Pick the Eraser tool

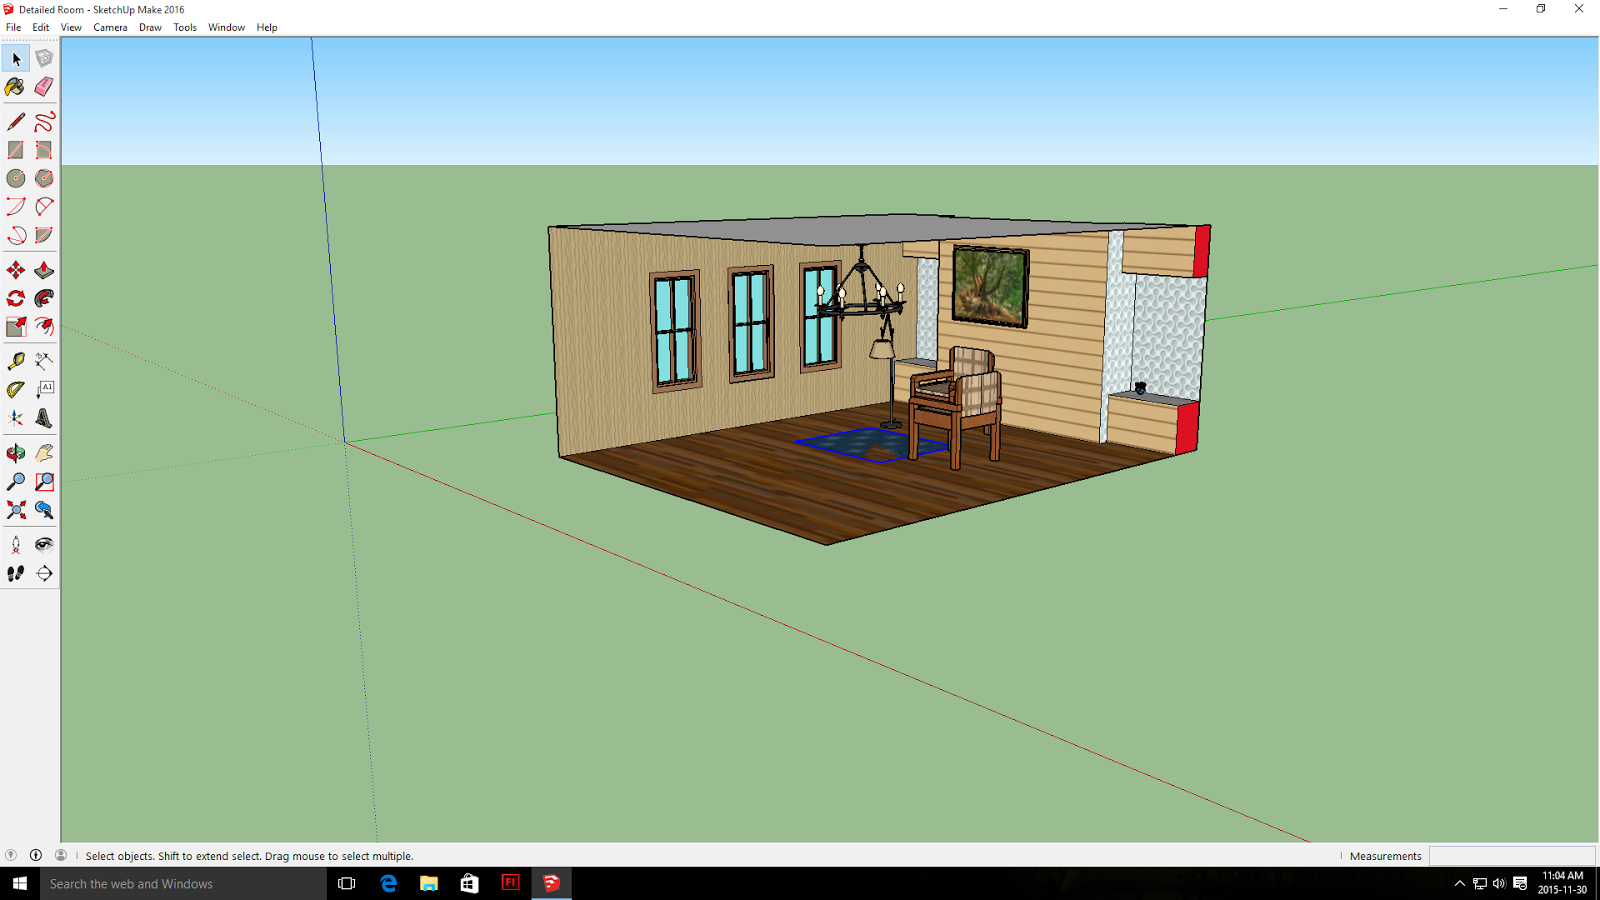click(44, 88)
